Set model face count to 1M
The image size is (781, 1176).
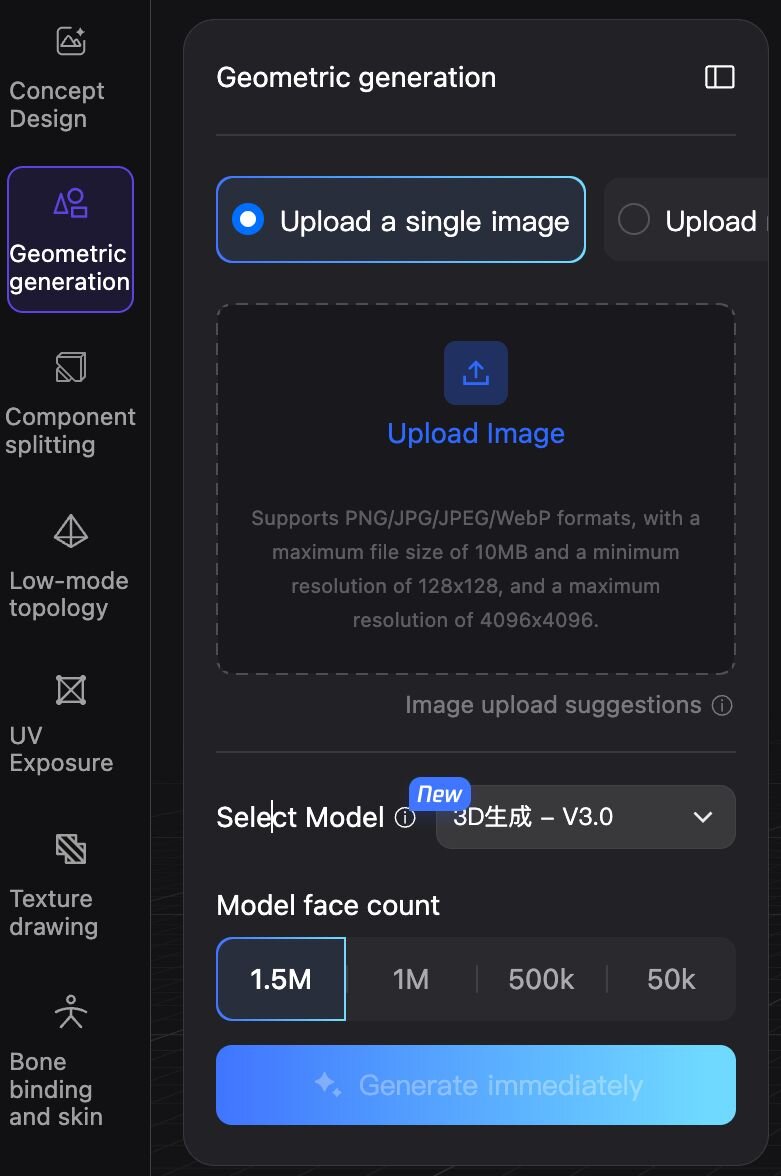[411, 979]
